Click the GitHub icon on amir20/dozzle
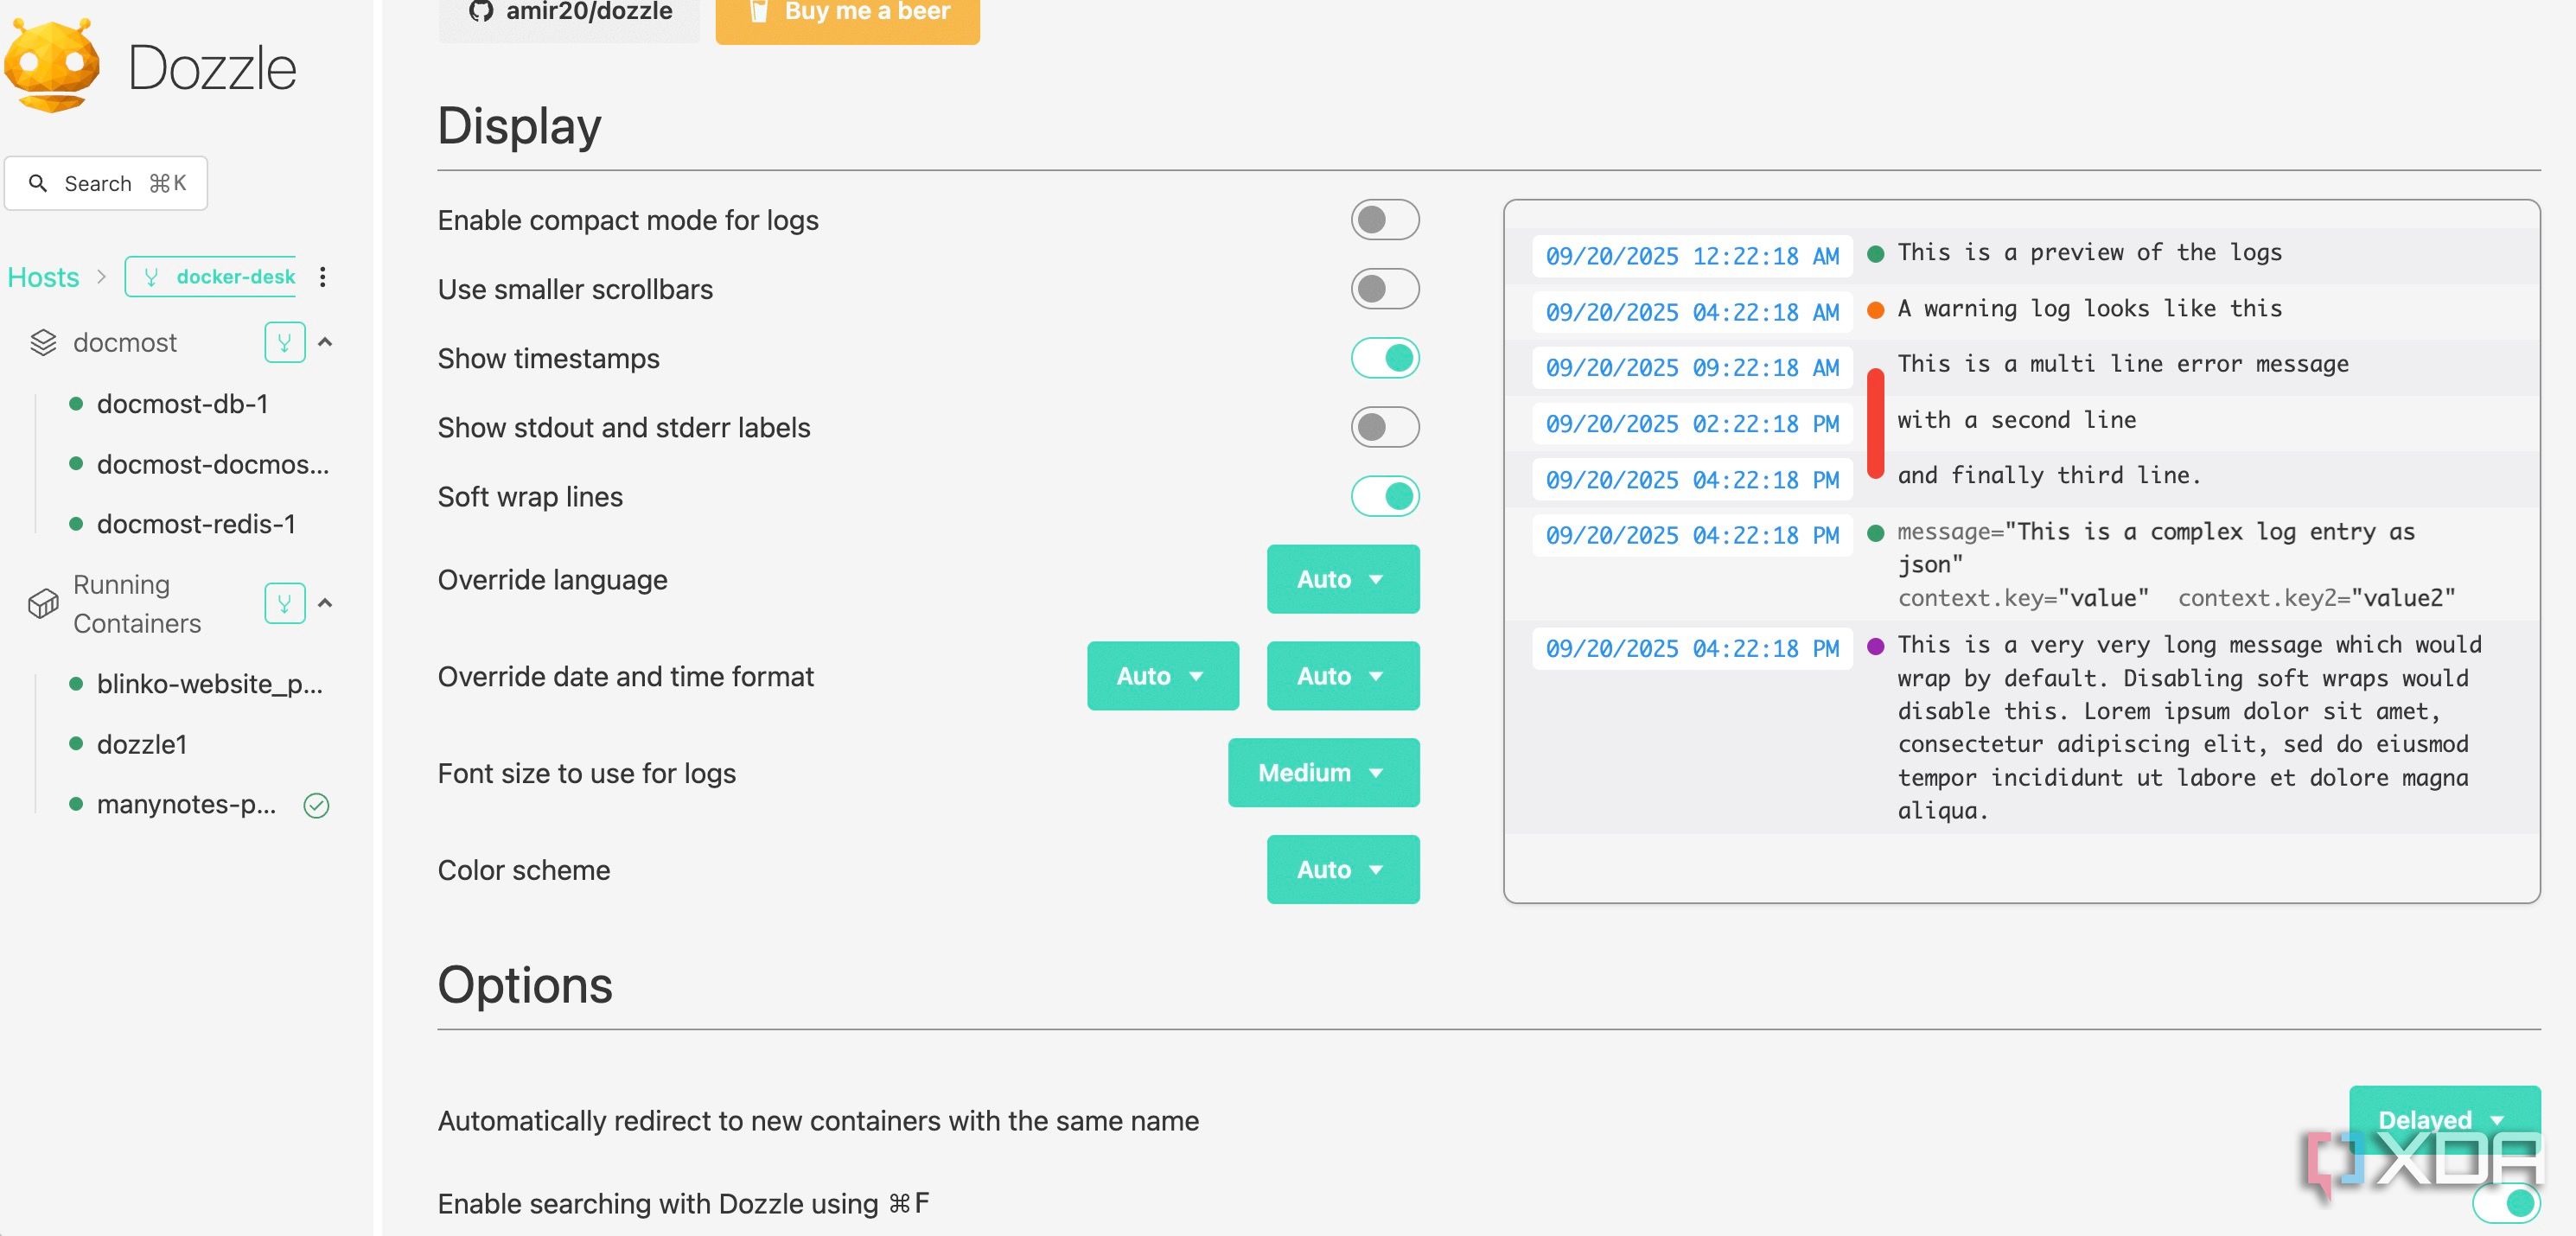The height and width of the screenshot is (1236, 2576). [x=481, y=11]
